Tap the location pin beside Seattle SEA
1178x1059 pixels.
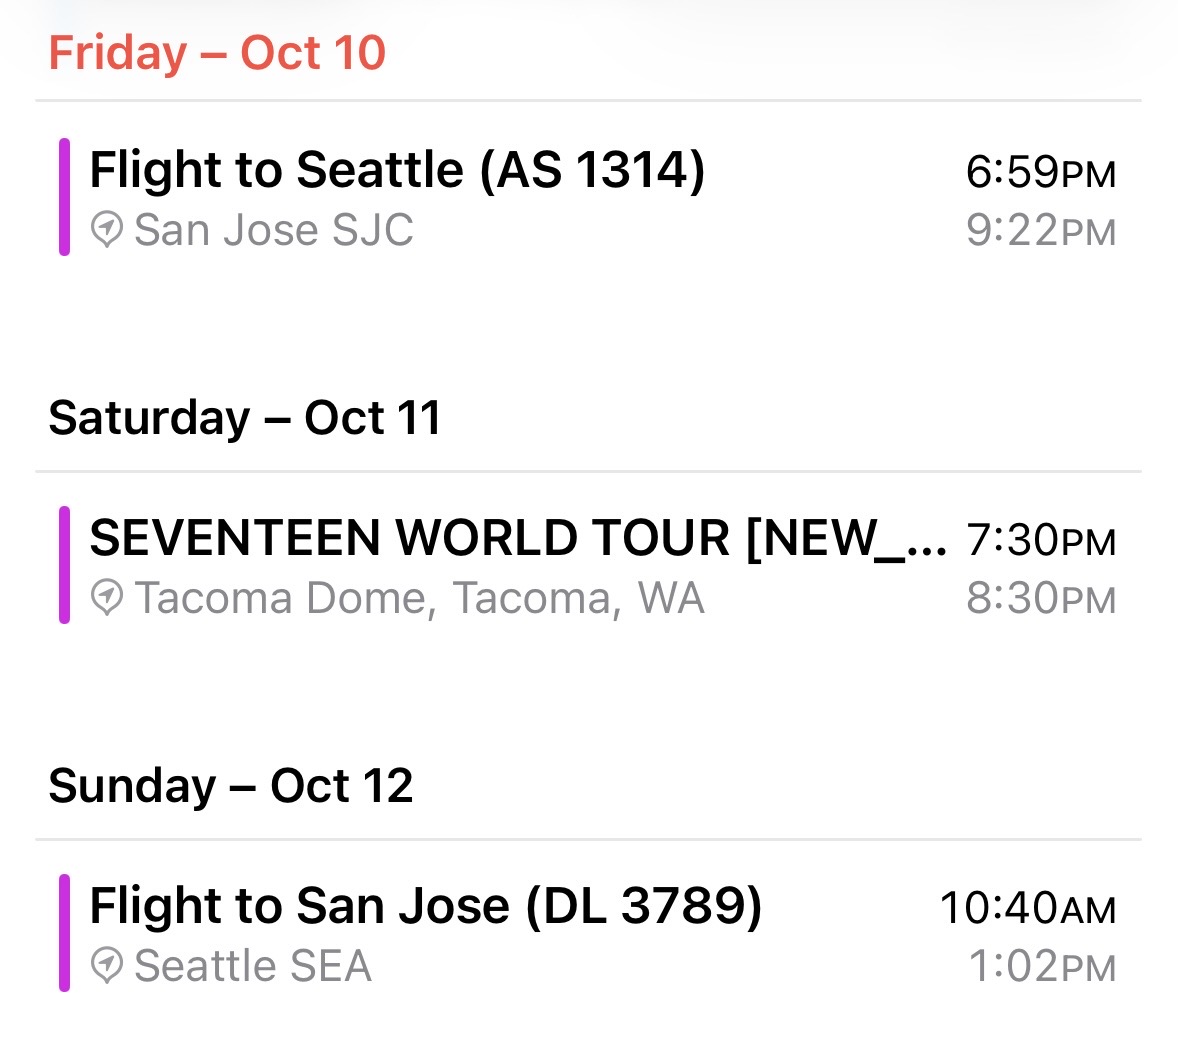click(x=106, y=966)
